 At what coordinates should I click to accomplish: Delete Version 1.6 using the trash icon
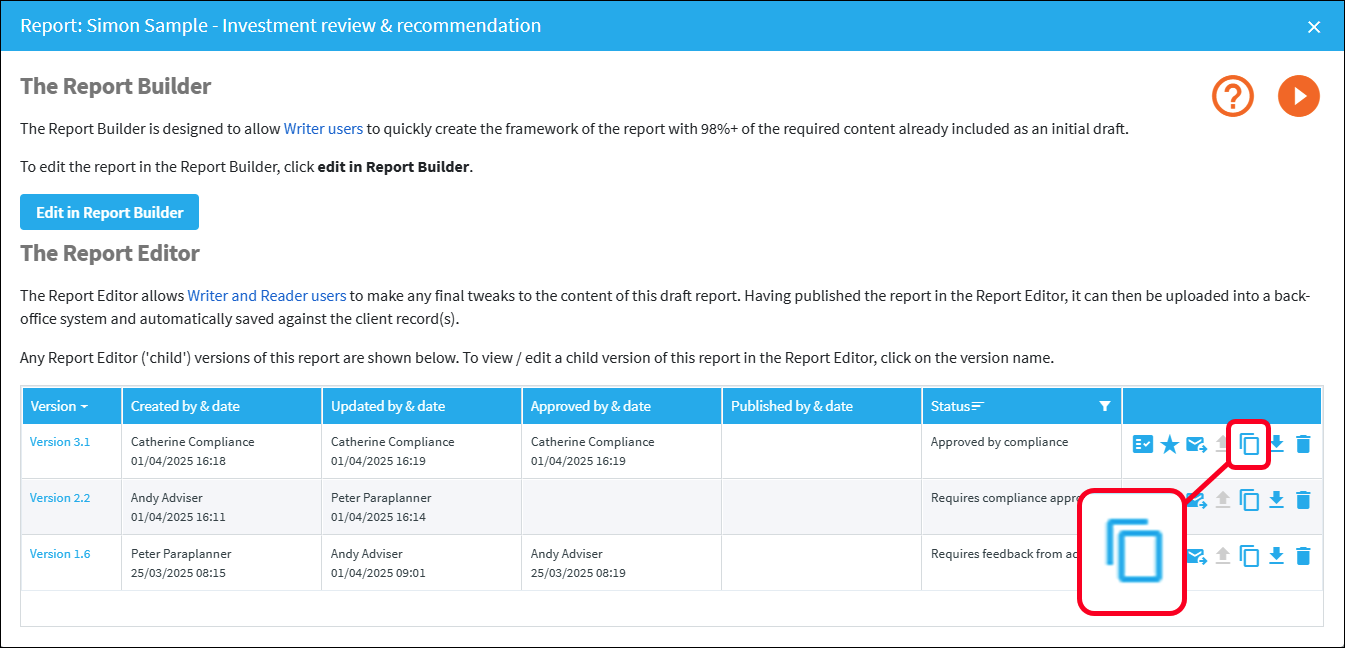1302,556
